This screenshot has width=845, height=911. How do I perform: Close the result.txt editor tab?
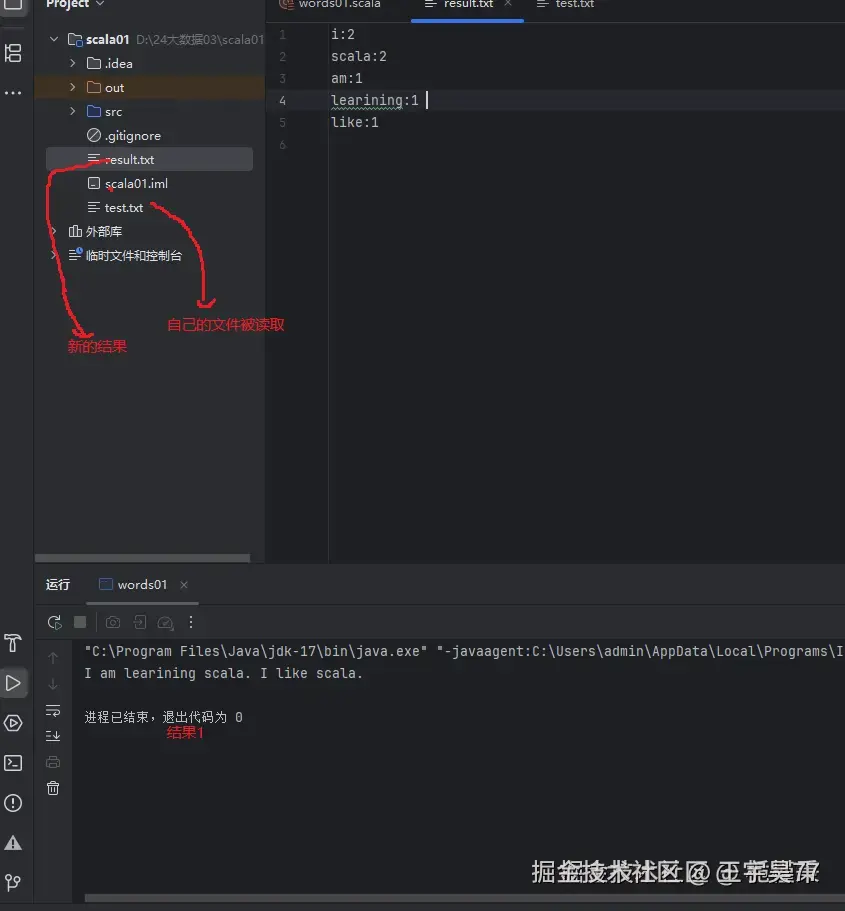[508, 3]
